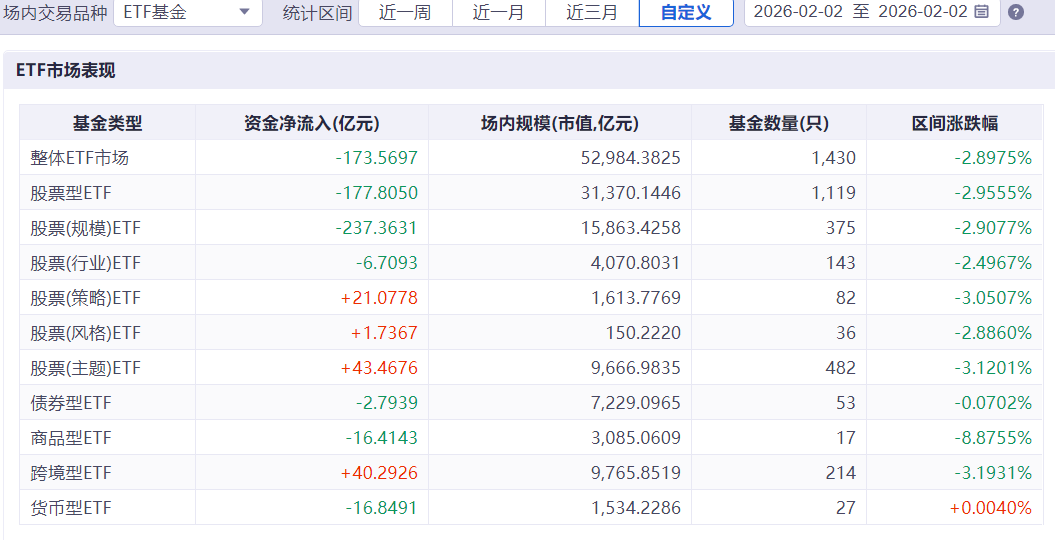Click net inflow value +43.4676
The height and width of the screenshot is (540, 1055).
tap(379, 368)
